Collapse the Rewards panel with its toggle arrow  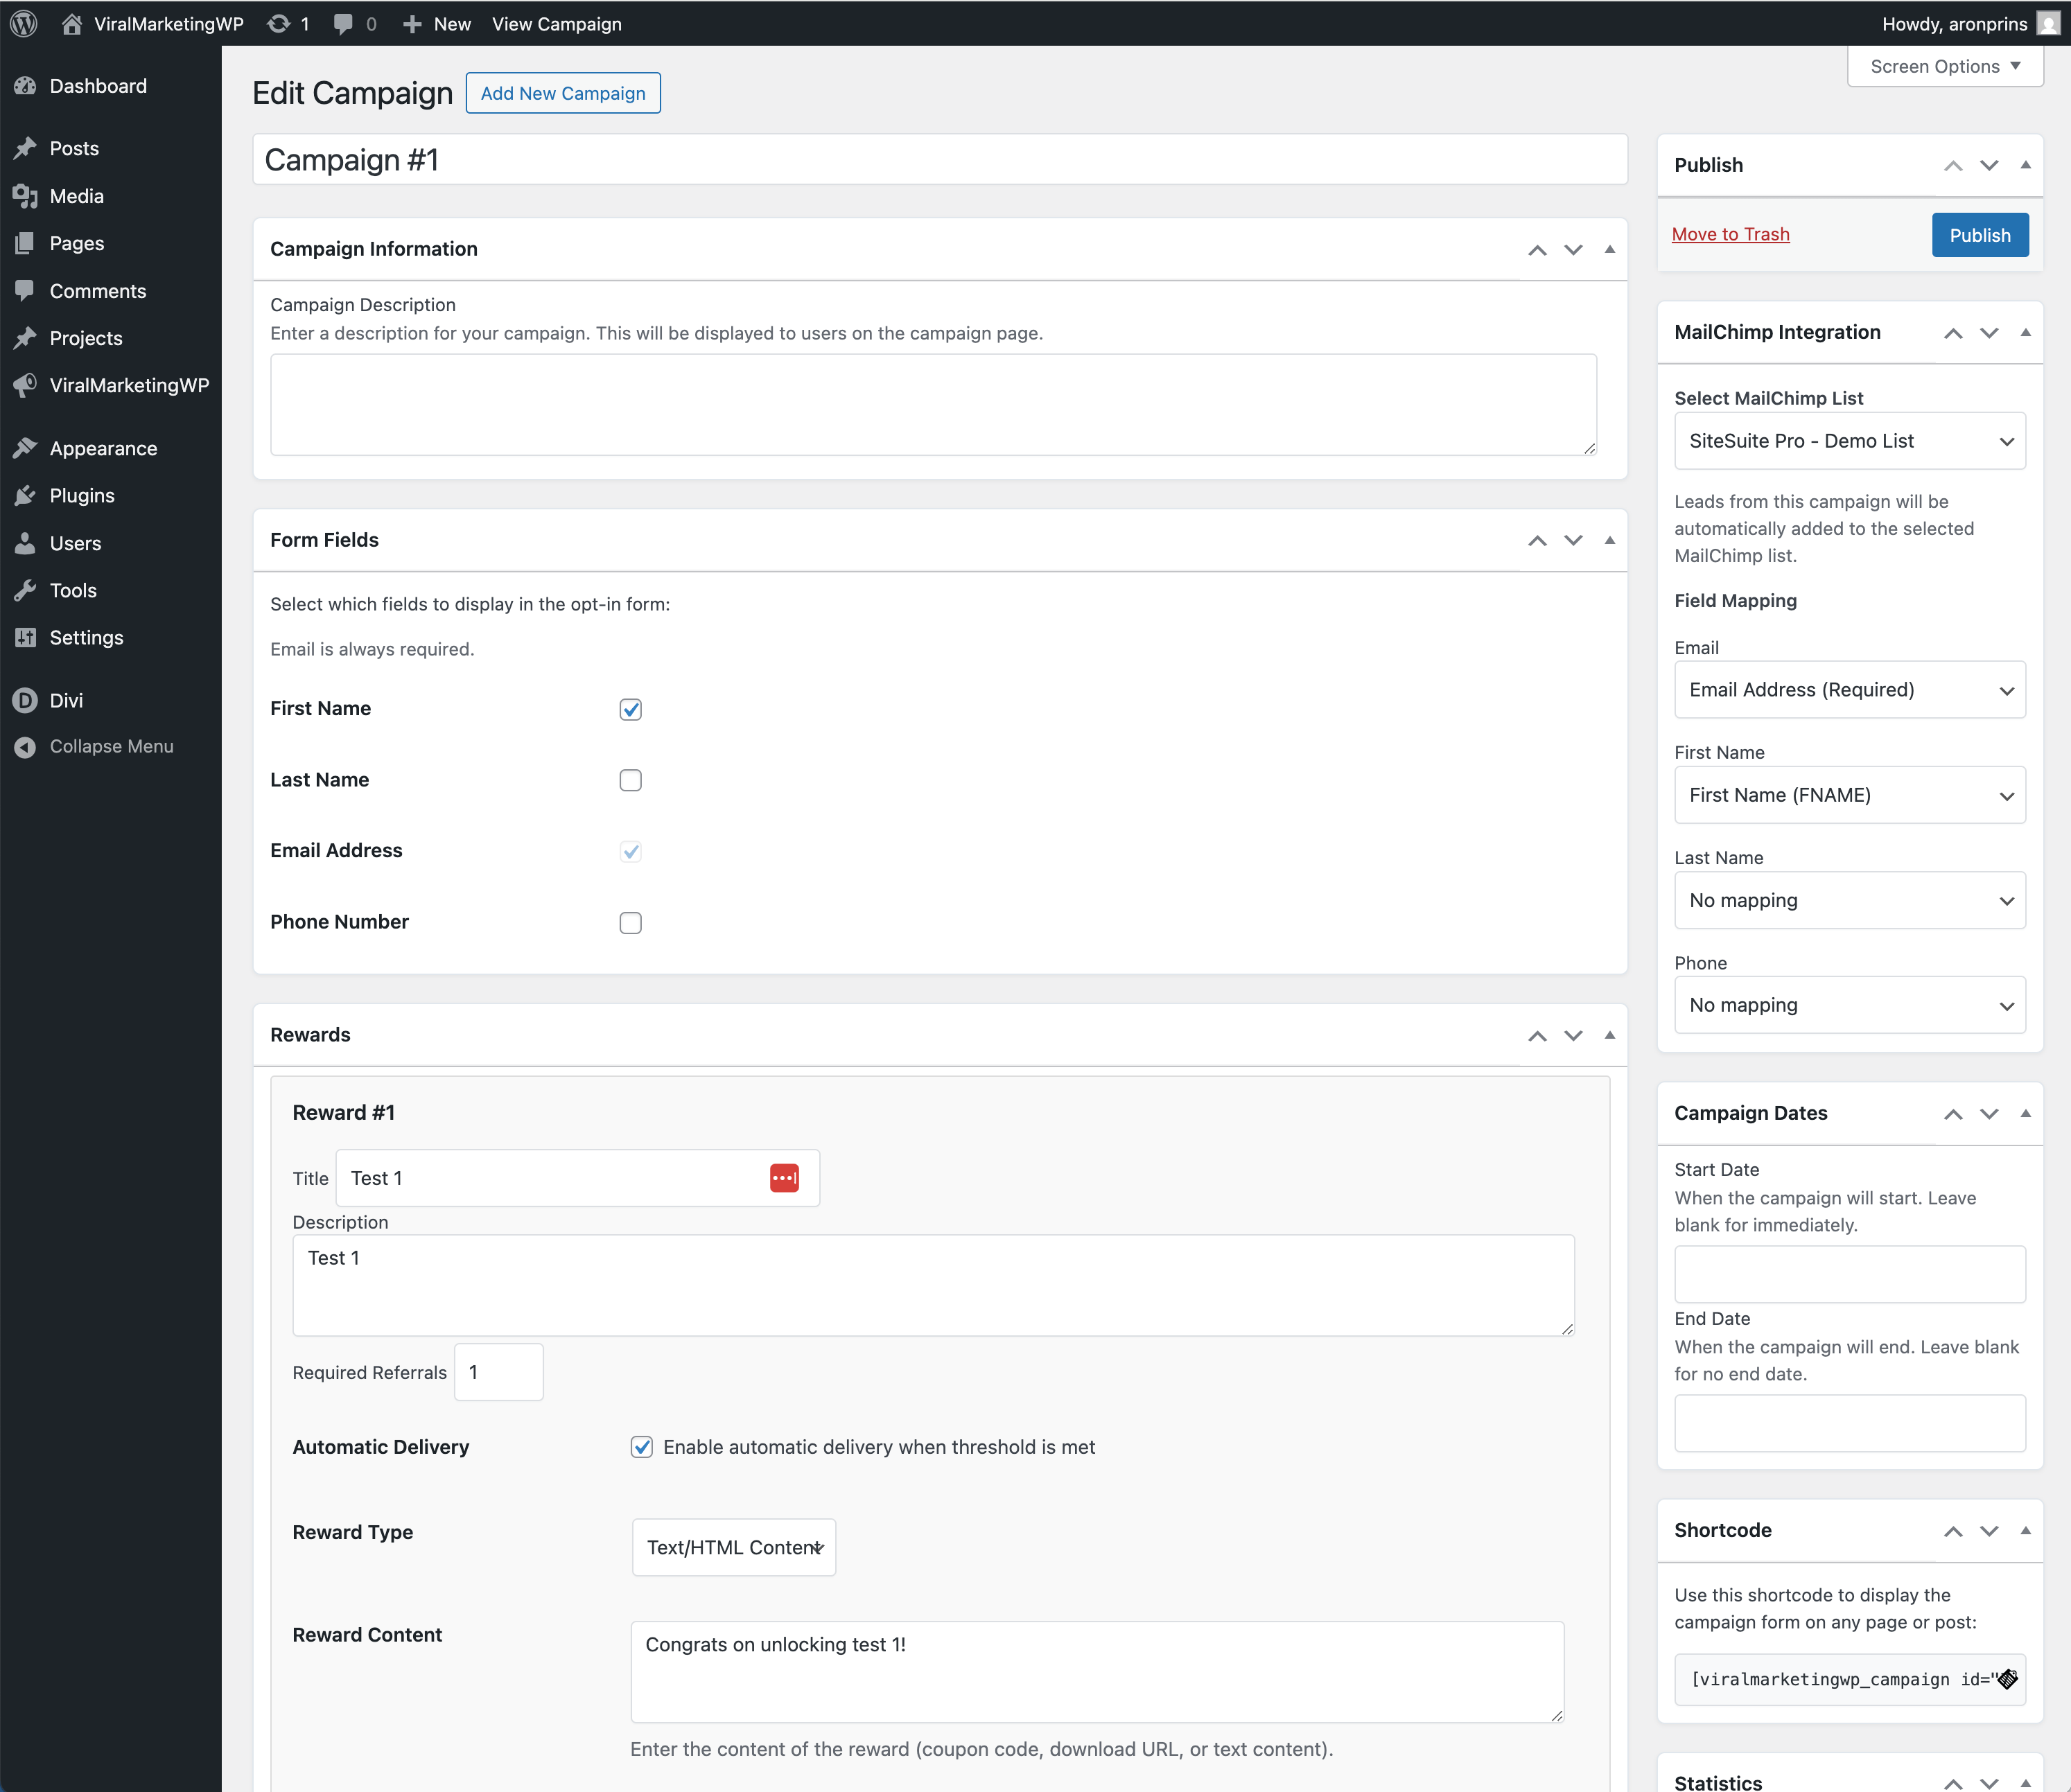click(x=1609, y=1035)
